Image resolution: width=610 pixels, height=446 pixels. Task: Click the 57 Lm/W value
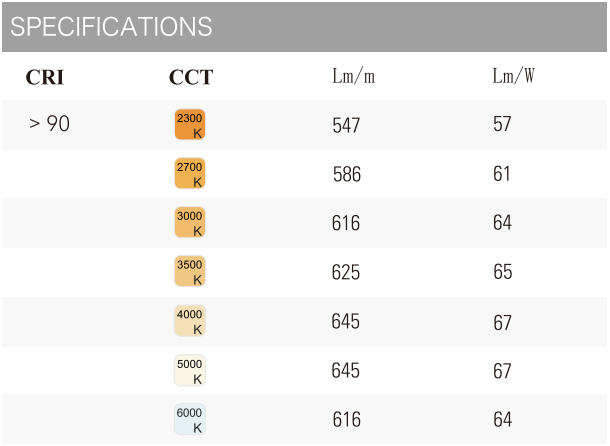tap(502, 125)
